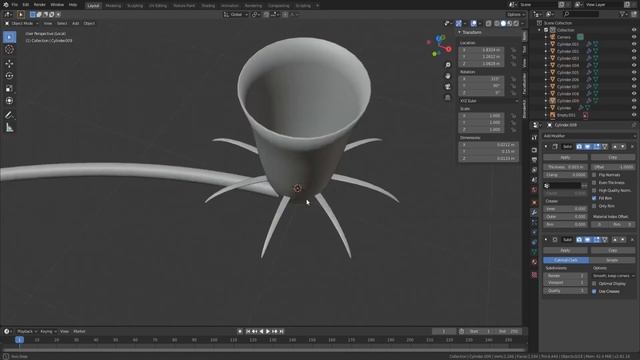Enable the Even Thickness checkbox
Viewport: 640px width, 360px height.
594,182
